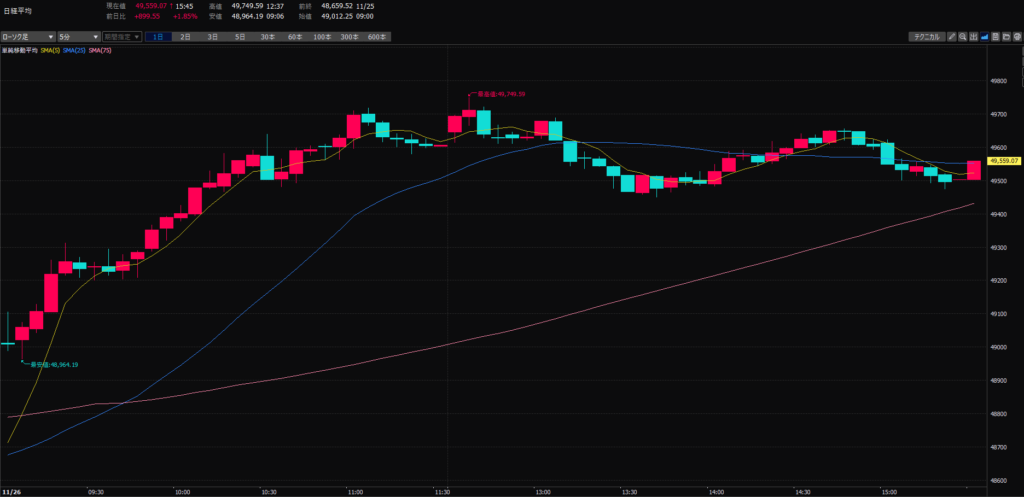This screenshot has width=1024, height=497.
Task: Click the 出 volume display icon
Action: 974,37
